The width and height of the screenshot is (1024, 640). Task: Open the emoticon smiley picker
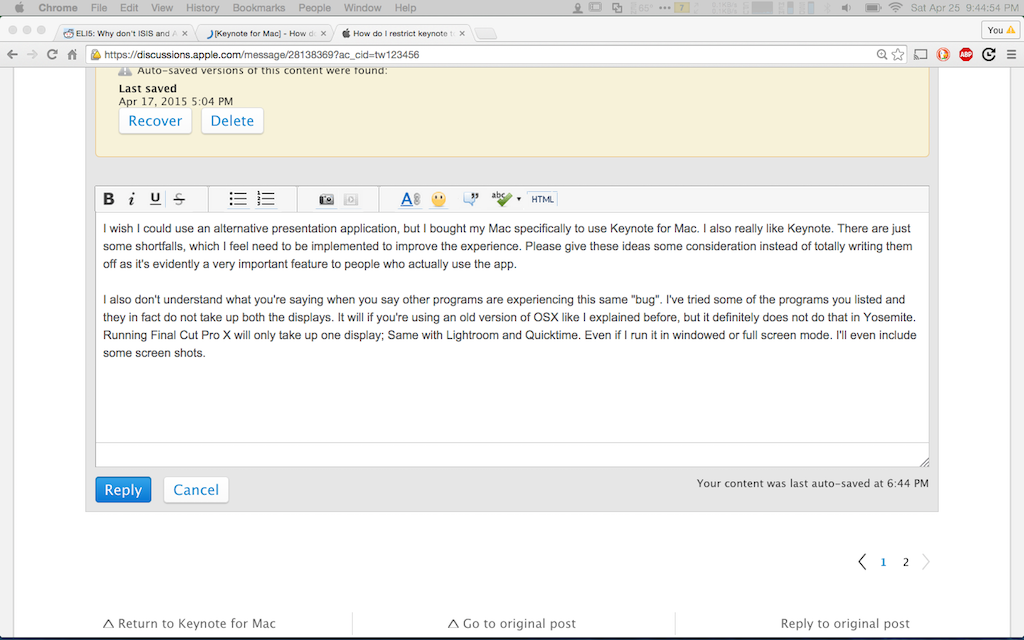tap(439, 199)
